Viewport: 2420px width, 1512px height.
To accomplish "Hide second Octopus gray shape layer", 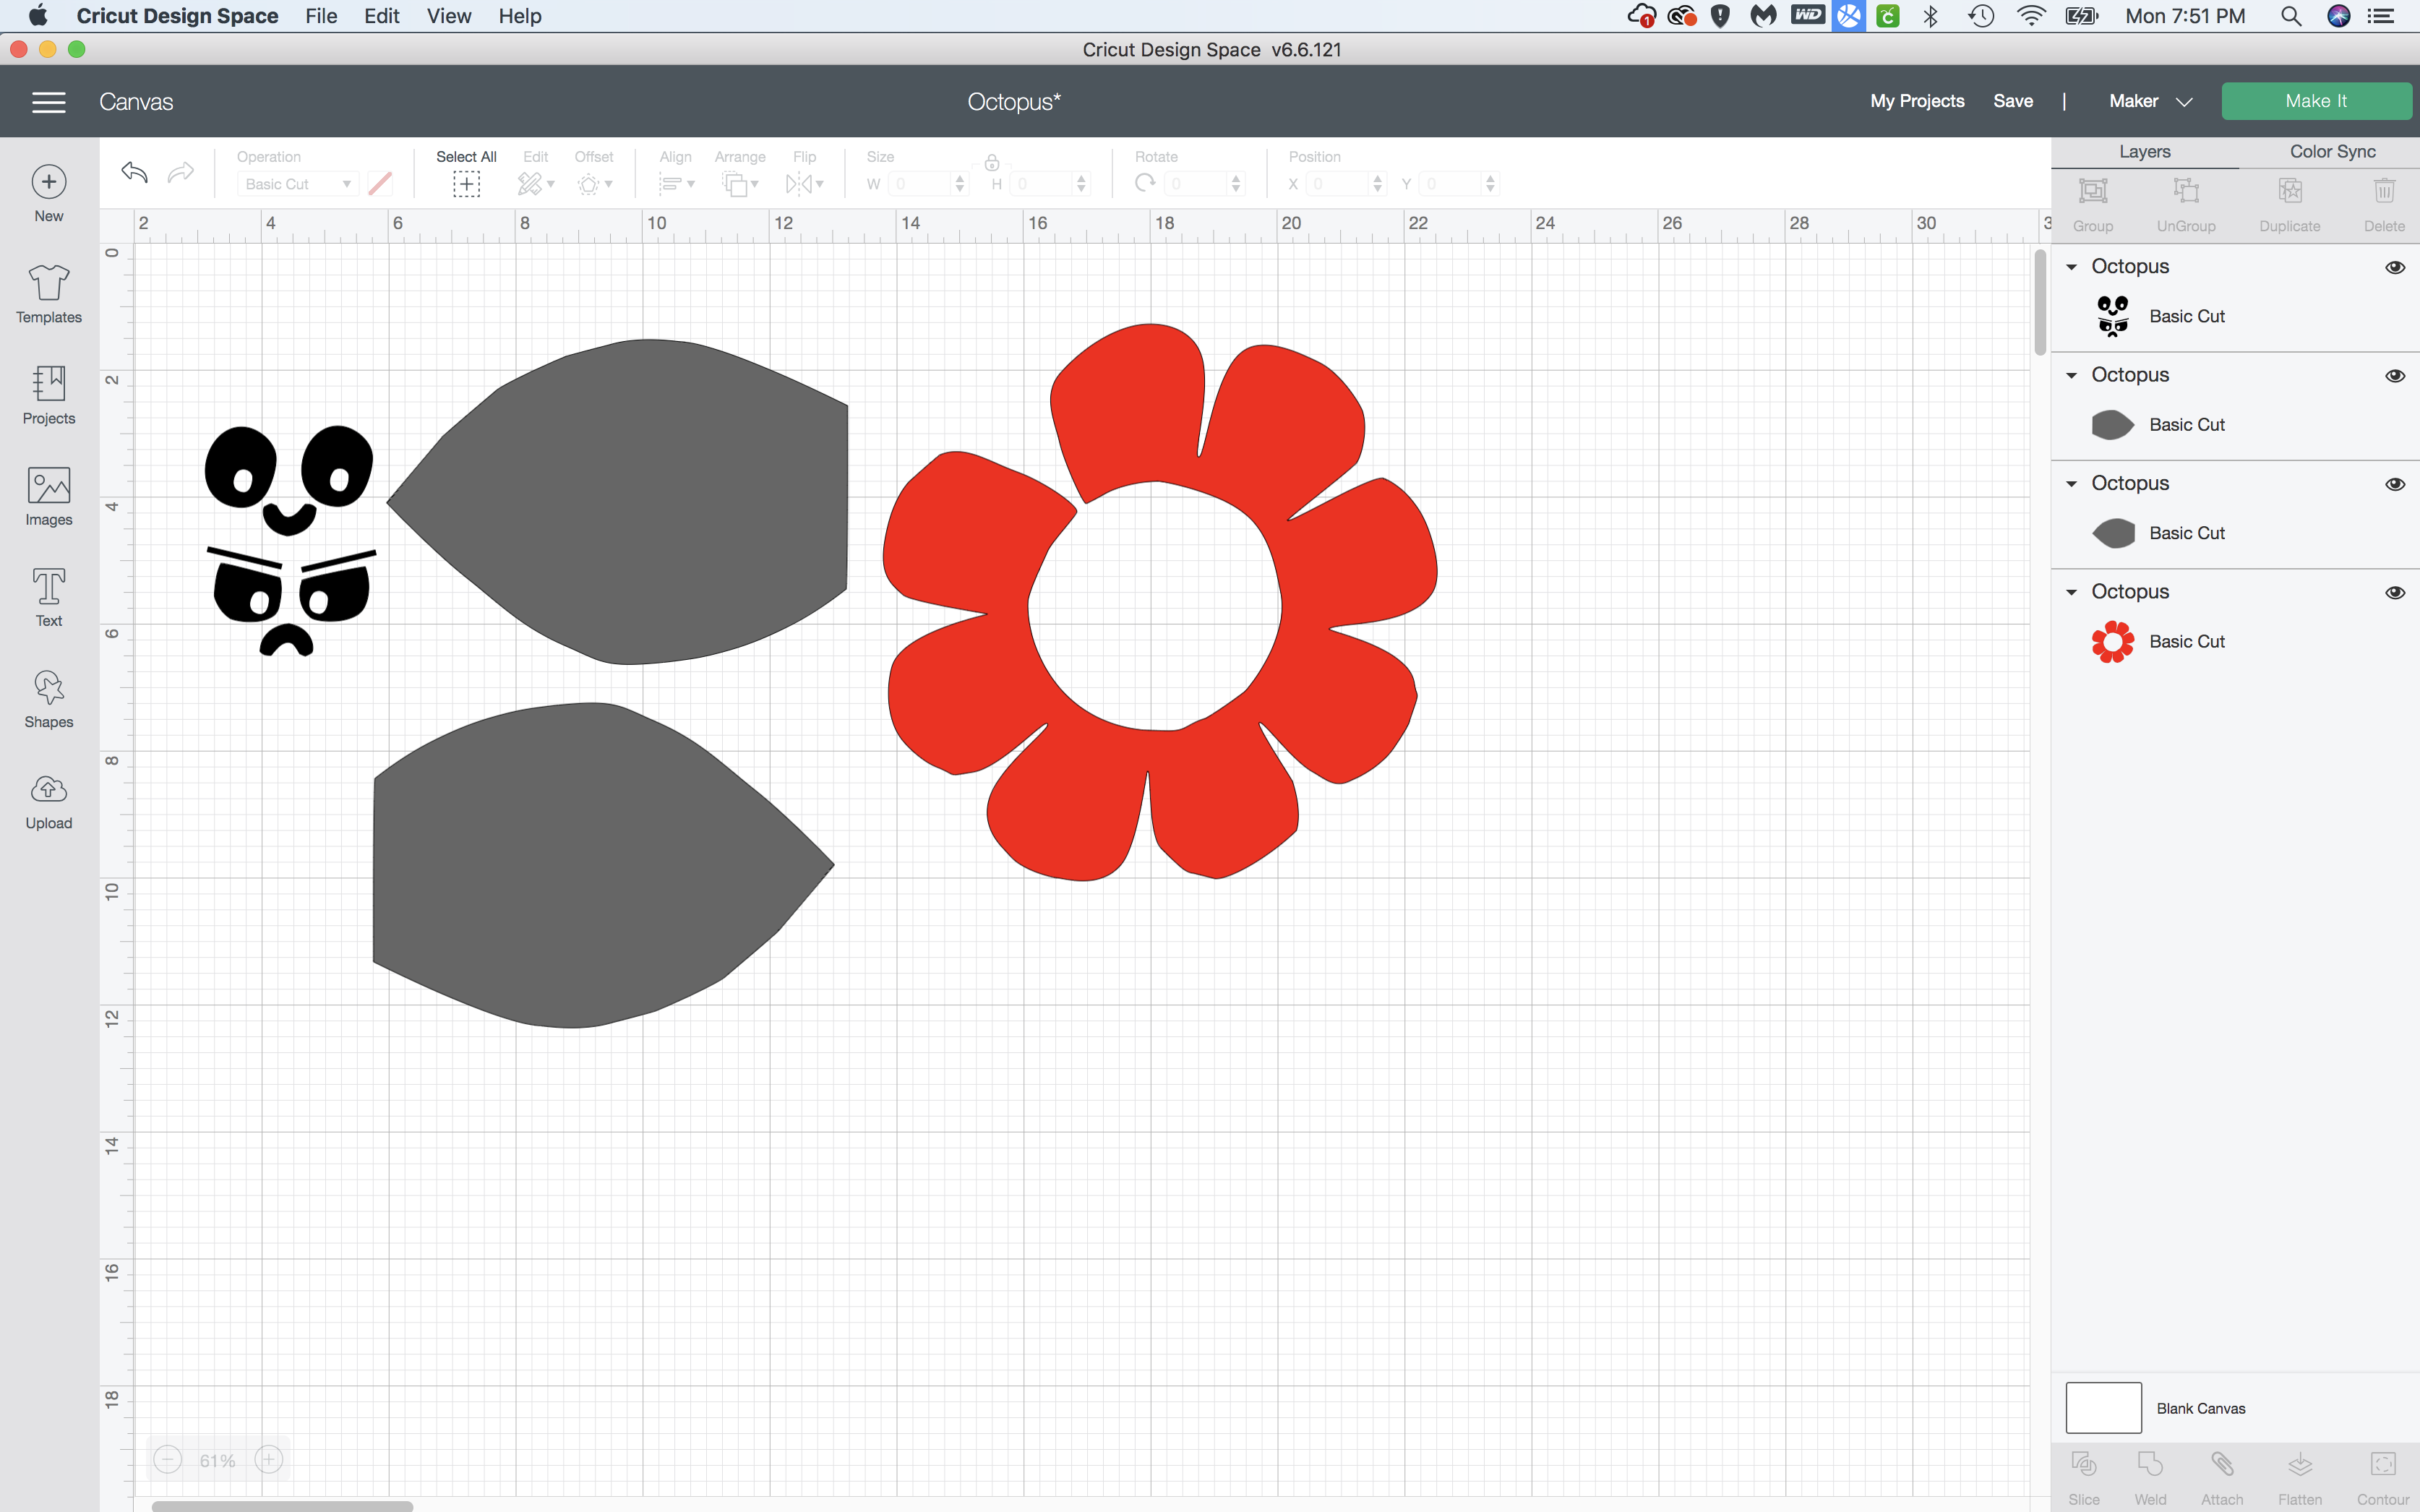I will click(2394, 375).
